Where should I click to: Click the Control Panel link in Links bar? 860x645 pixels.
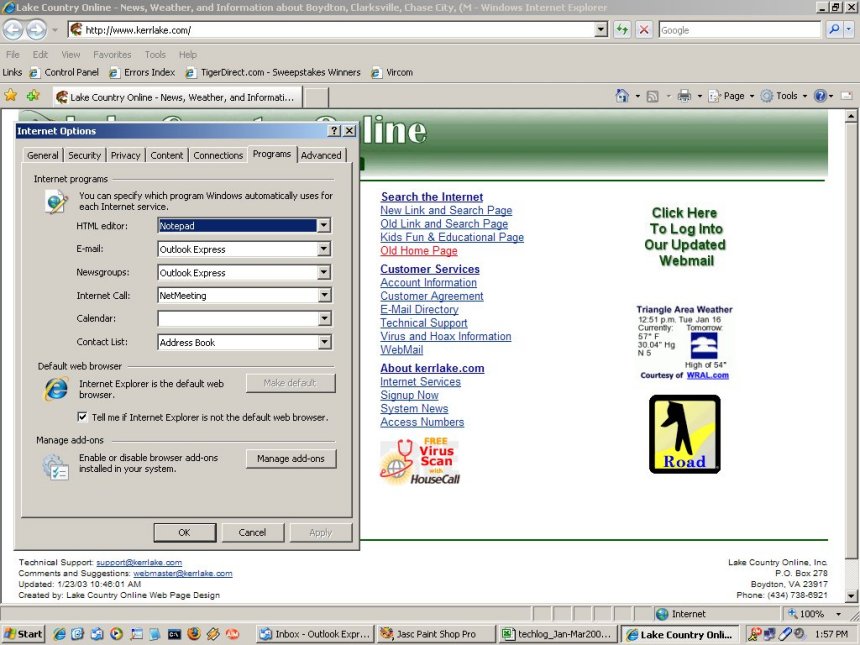65,72
